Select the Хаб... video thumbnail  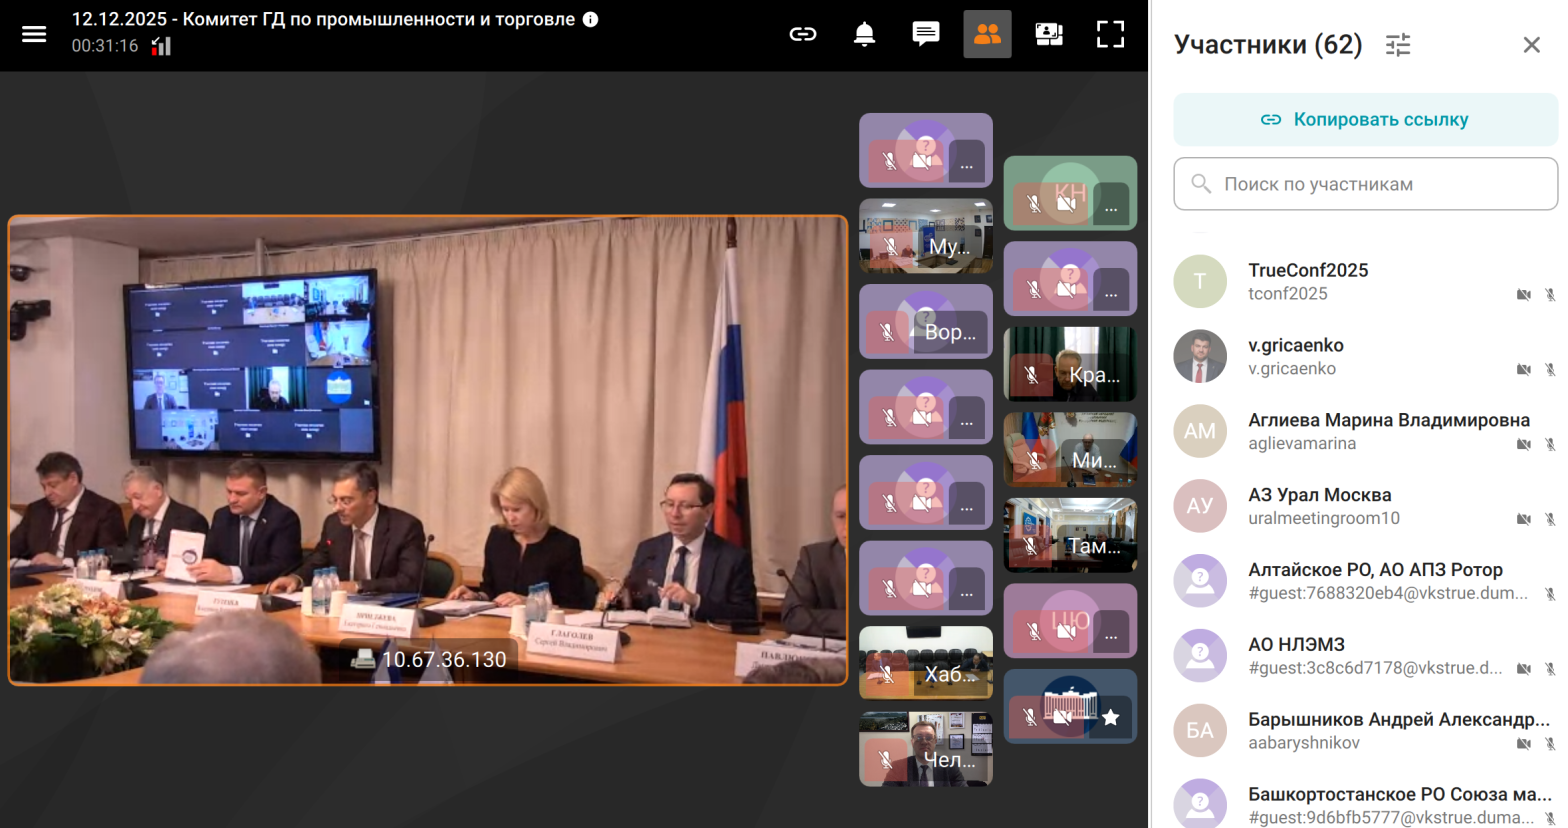pyautogui.click(x=925, y=662)
